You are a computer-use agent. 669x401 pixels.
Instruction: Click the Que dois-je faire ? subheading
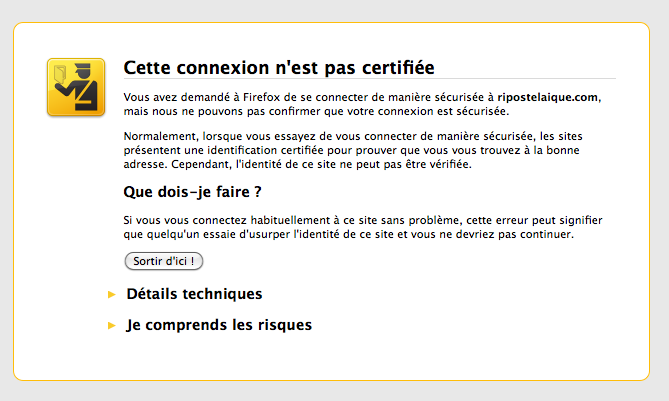192,192
